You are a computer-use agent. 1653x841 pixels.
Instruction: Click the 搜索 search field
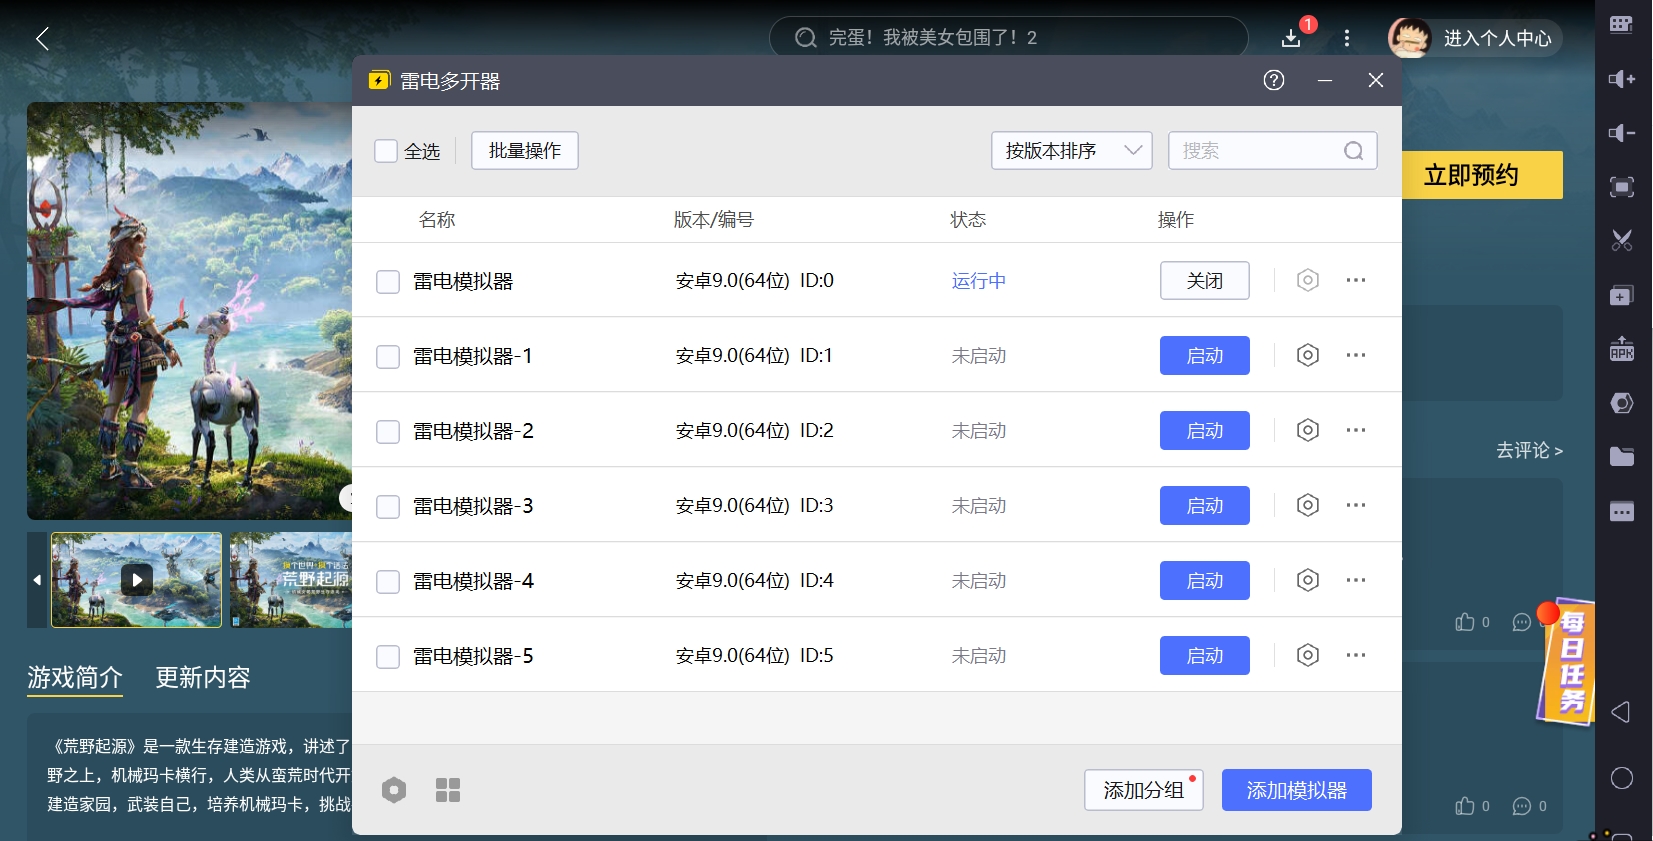point(1258,151)
